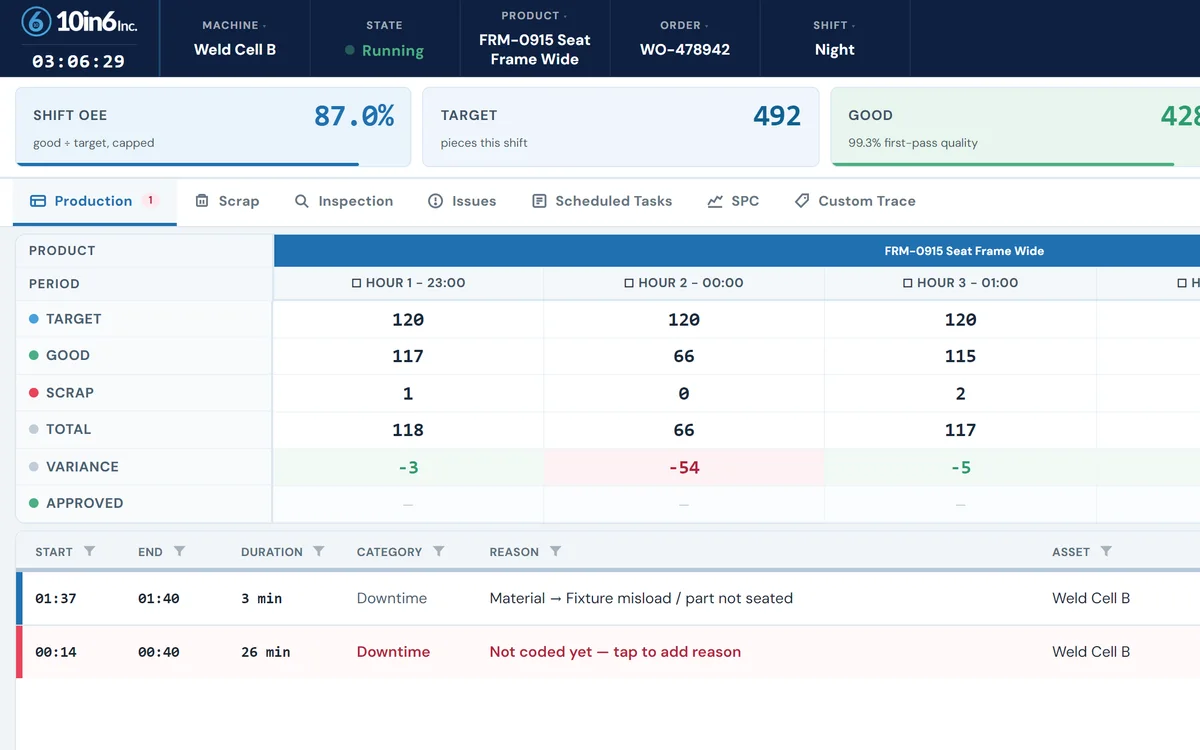Screen dimensions: 1200x750
Task: Click the green GOOD legend dot
Action: (x=34, y=355)
